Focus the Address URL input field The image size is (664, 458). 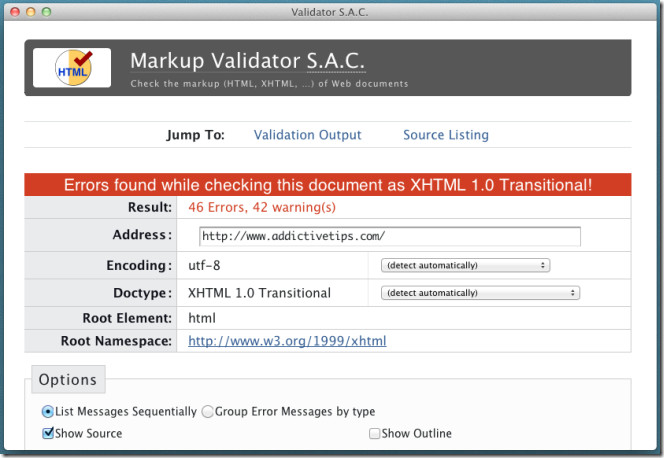[x=390, y=236]
